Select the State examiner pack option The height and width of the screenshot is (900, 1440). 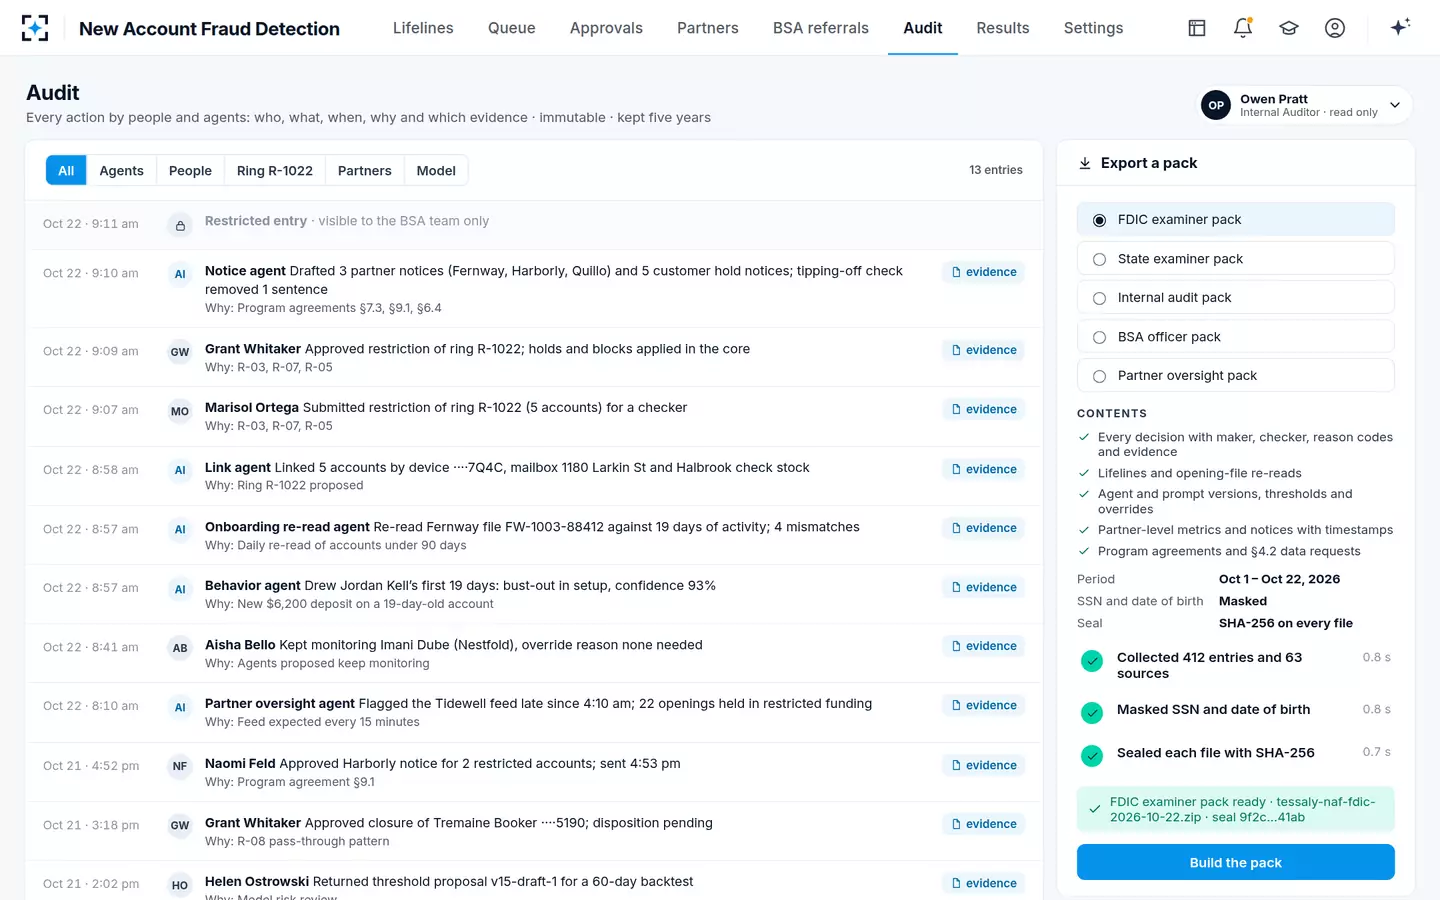click(1235, 259)
